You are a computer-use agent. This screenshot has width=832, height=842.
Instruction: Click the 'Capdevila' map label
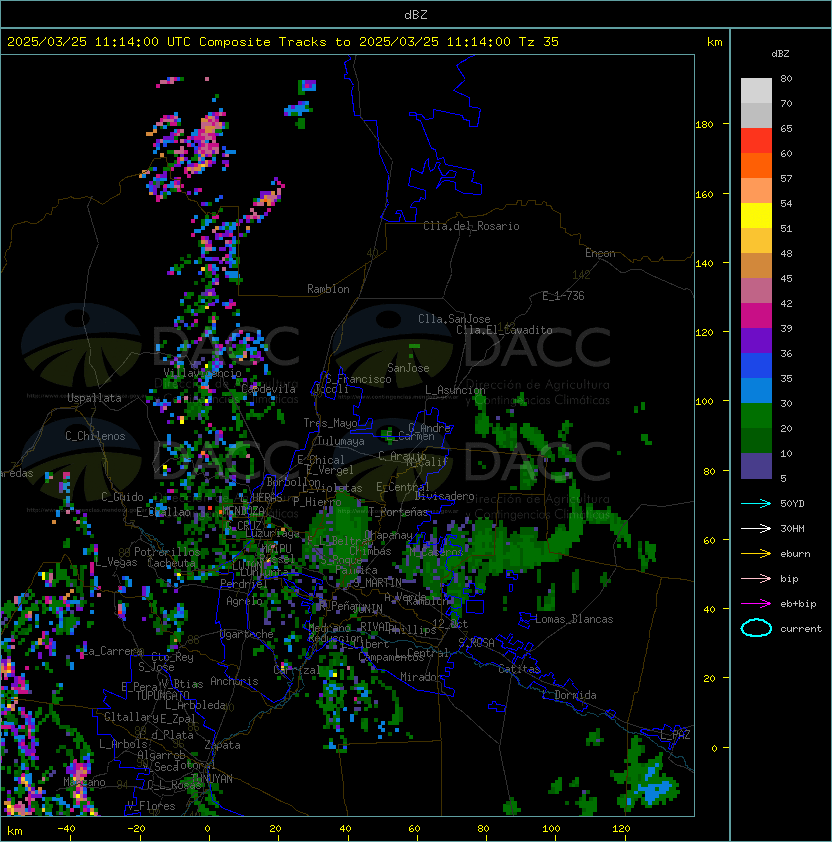coord(268,389)
